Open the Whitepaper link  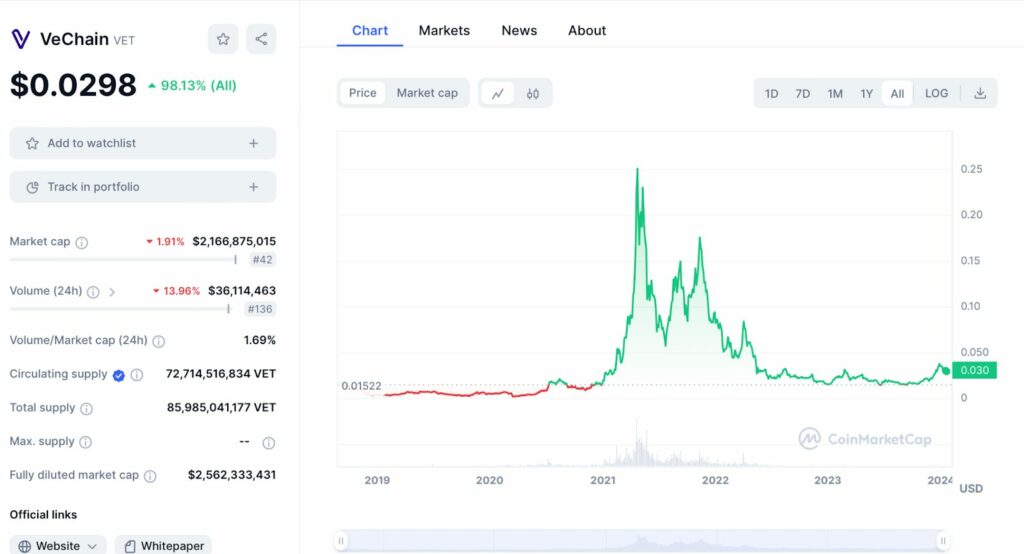point(163,546)
